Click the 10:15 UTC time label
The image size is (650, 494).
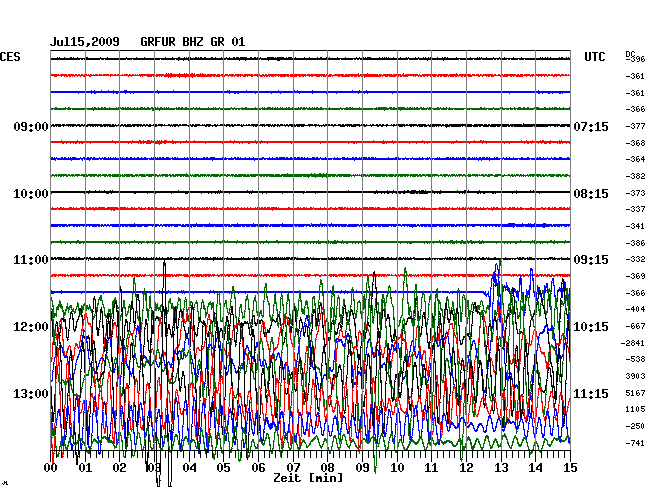tap(591, 327)
